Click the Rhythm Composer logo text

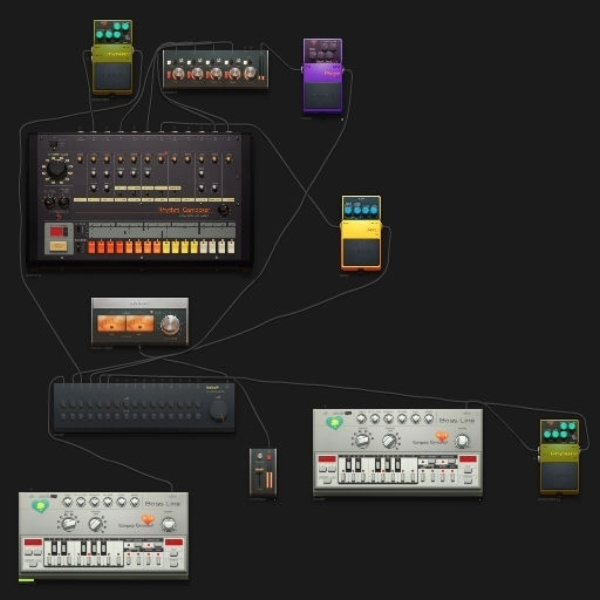pyautogui.click(x=185, y=210)
